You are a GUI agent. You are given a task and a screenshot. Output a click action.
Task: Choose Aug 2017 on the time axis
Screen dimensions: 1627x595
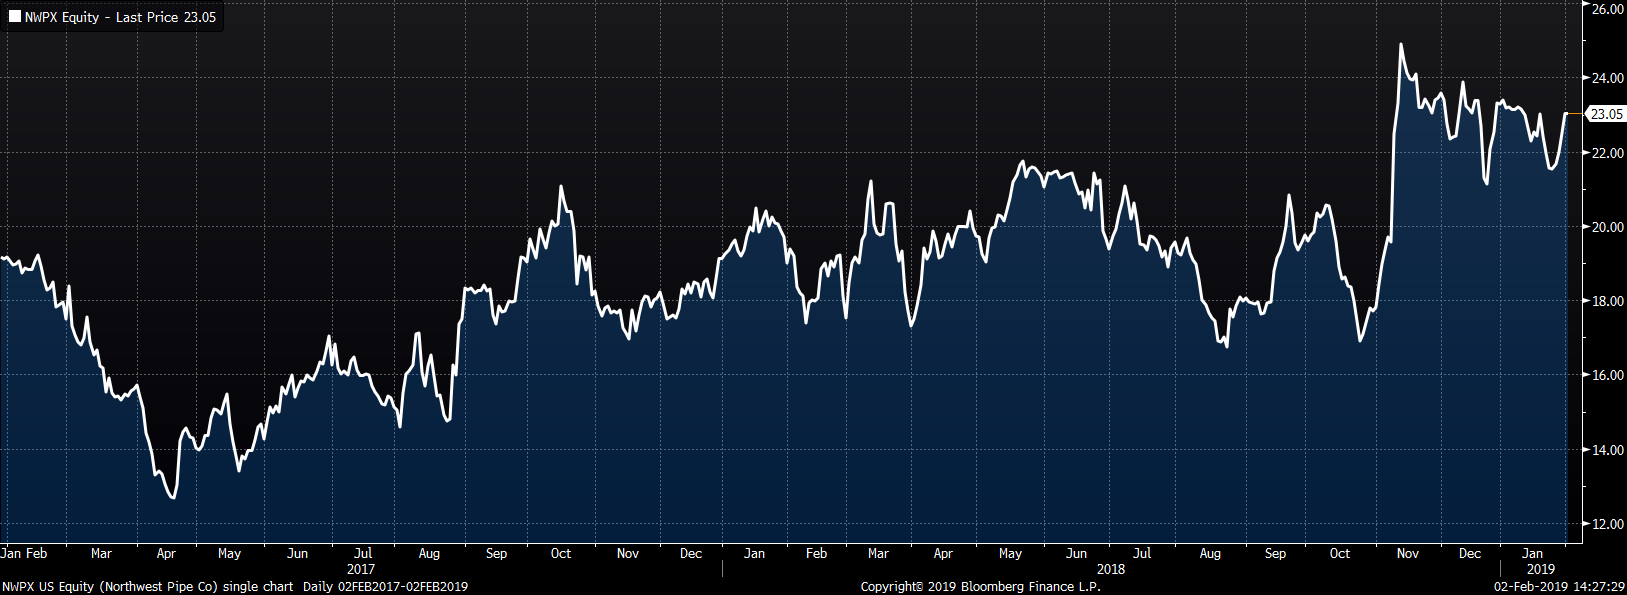click(x=429, y=553)
